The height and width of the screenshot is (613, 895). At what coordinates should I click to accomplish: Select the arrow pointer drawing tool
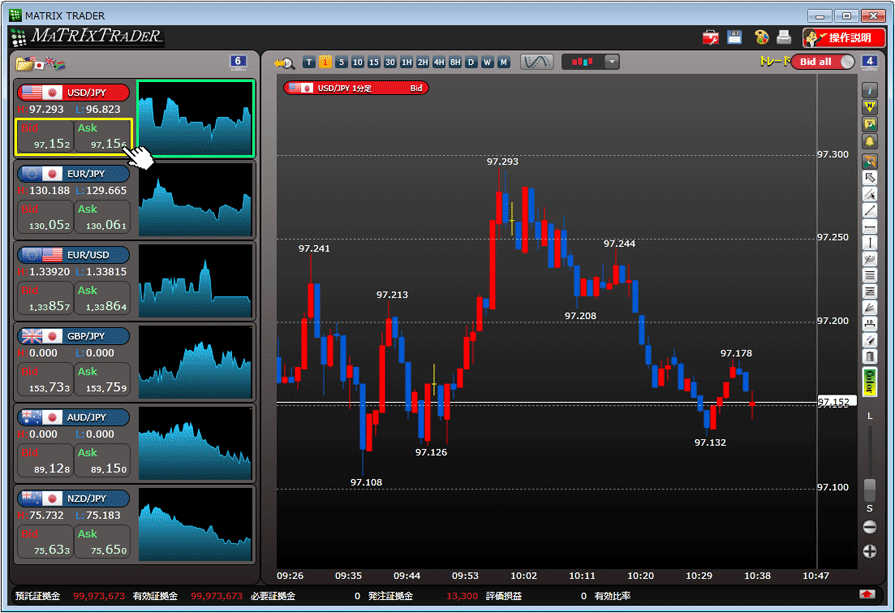(869, 178)
